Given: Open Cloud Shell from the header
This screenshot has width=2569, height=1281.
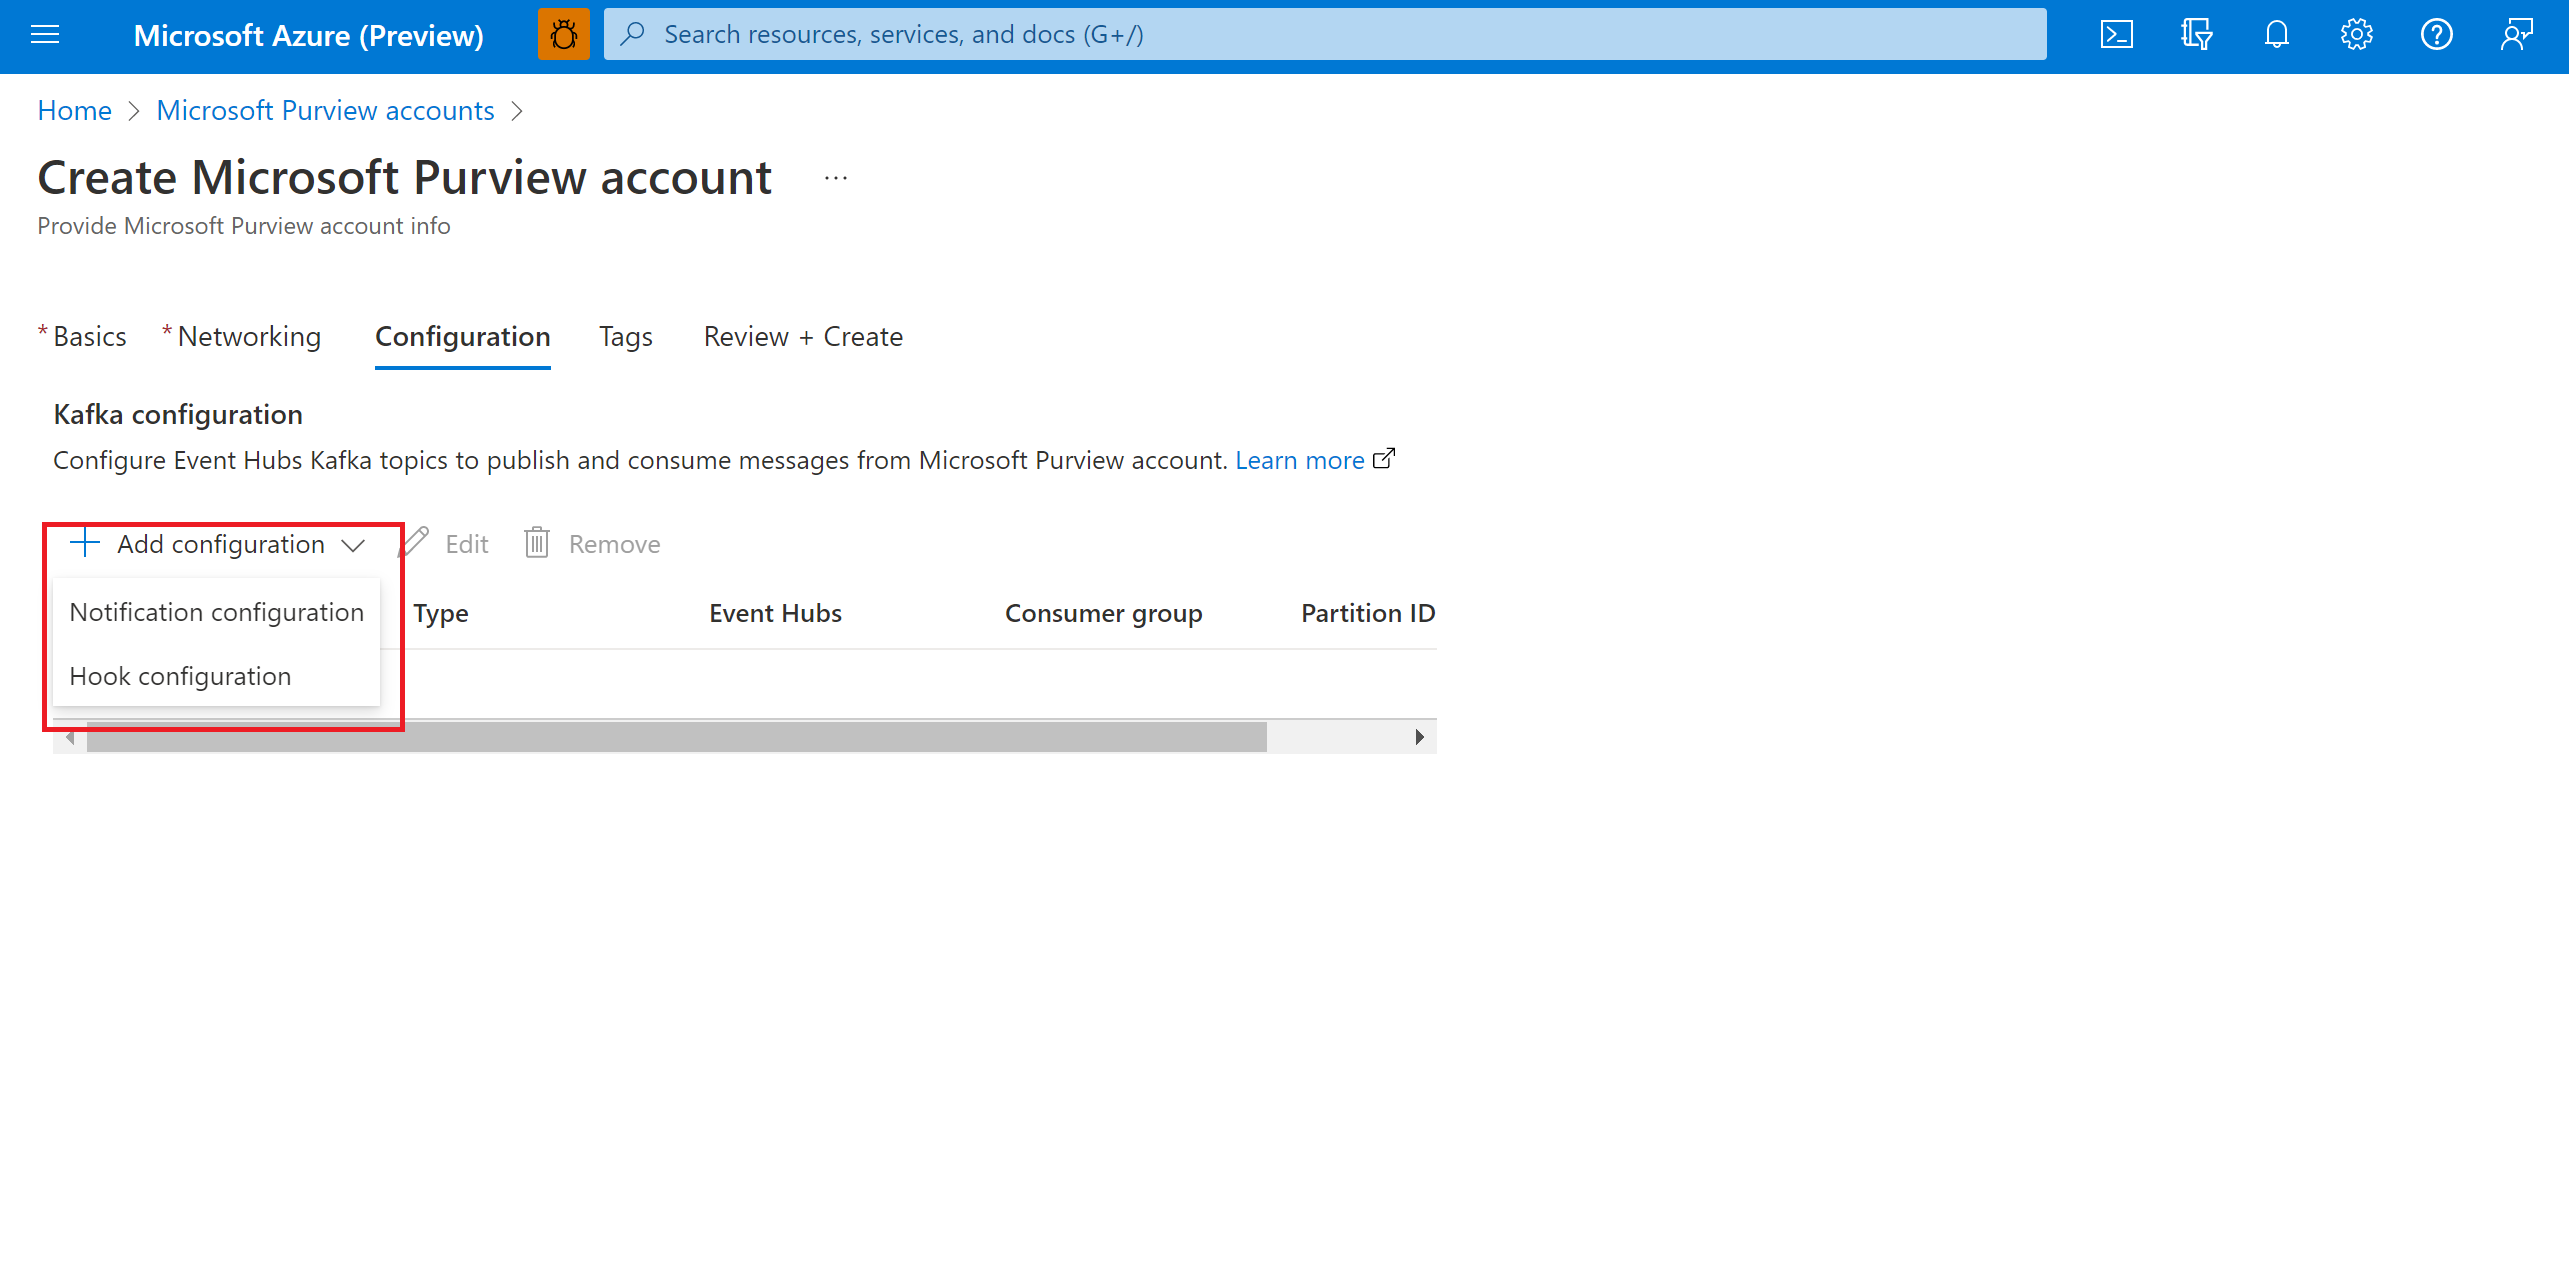Looking at the screenshot, I should pyautogui.click(x=2116, y=35).
